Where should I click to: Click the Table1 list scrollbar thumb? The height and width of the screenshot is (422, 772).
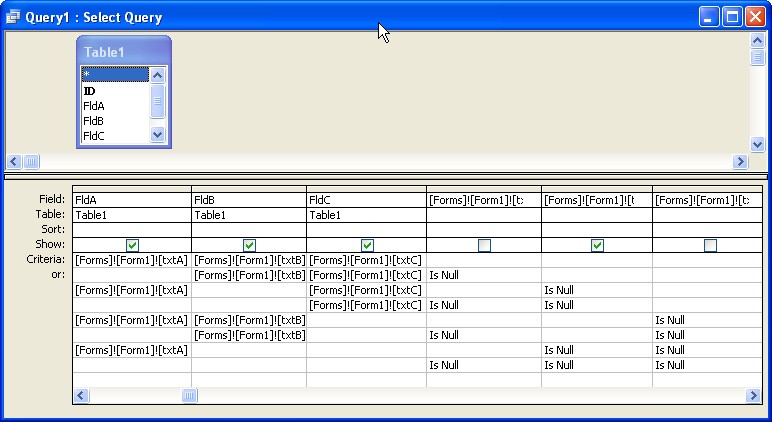[158, 101]
